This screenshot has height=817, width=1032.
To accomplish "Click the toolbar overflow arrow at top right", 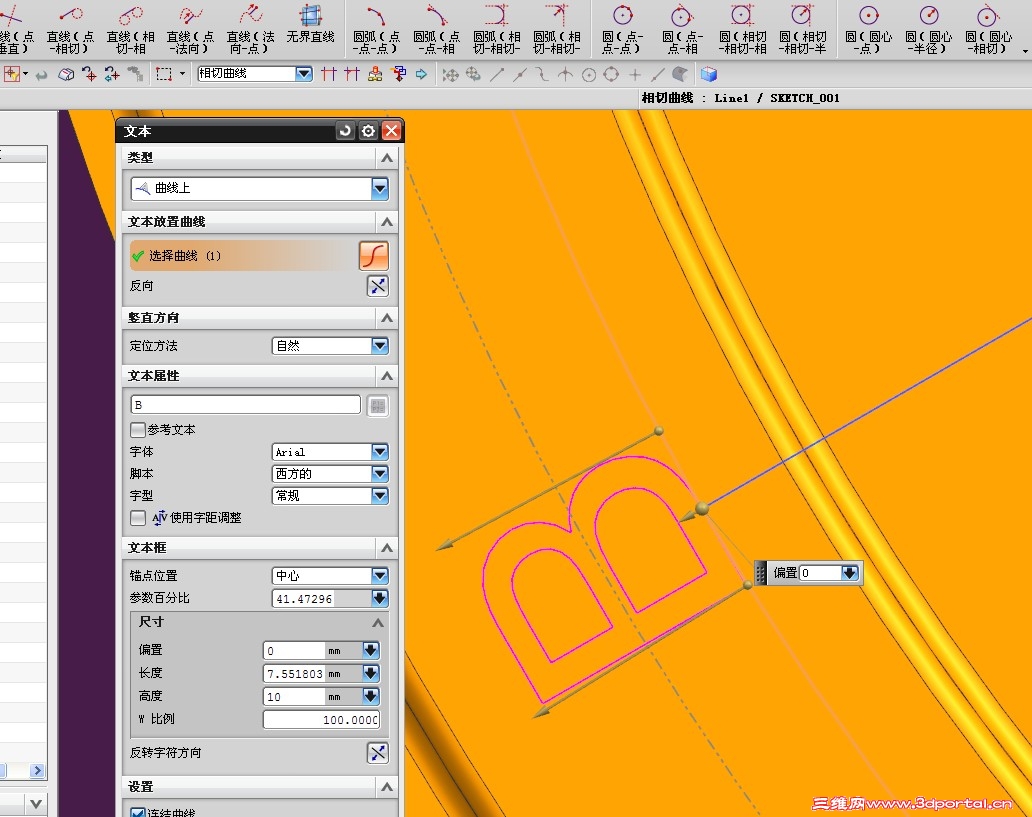I will 1025,51.
